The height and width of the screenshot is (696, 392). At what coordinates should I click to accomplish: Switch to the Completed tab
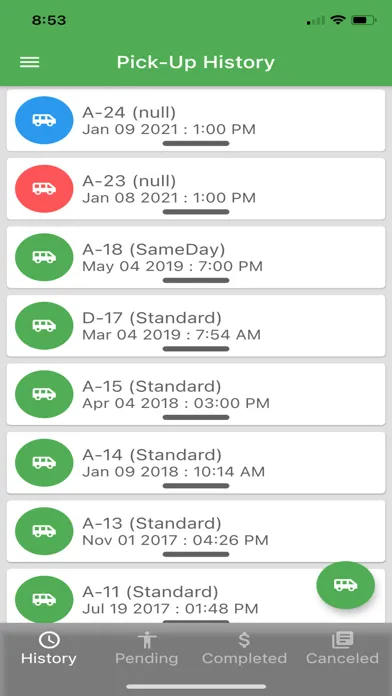(244, 649)
